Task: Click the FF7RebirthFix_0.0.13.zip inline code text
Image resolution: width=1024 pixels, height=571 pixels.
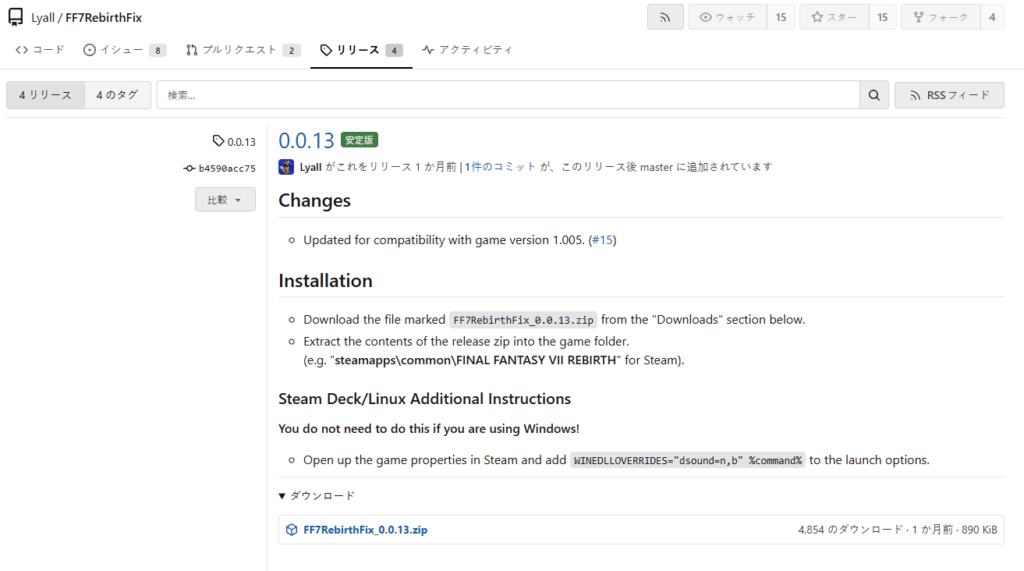Action: pos(523,320)
